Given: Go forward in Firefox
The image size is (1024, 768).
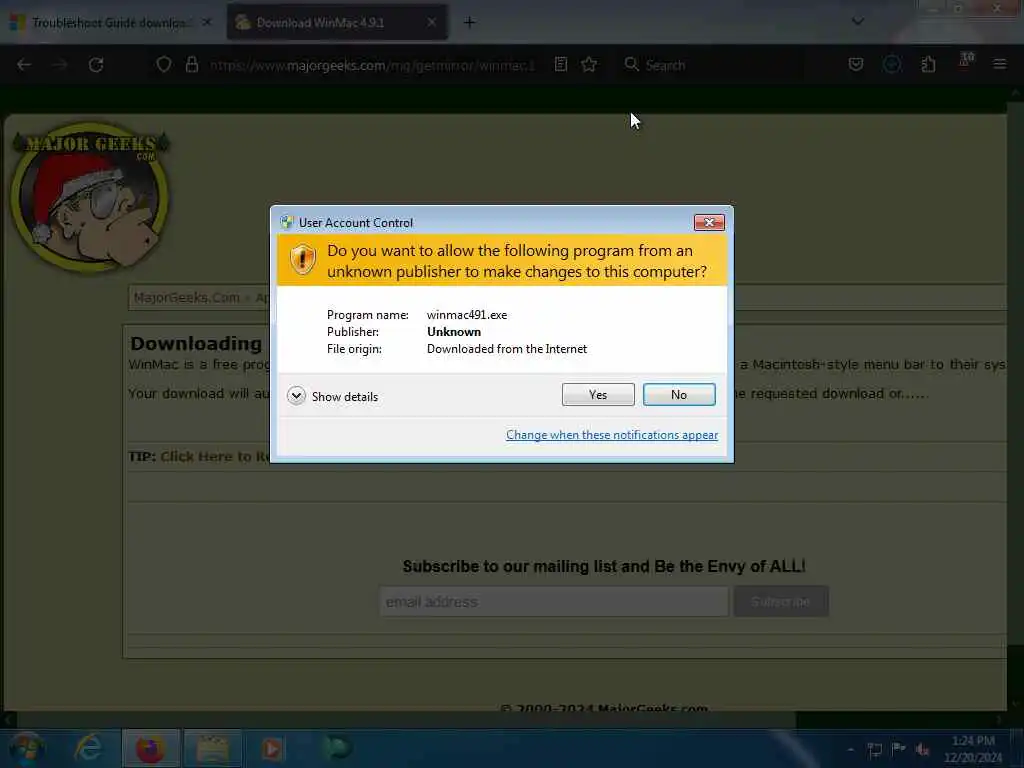Looking at the screenshot, I should (x=60, y=65).
